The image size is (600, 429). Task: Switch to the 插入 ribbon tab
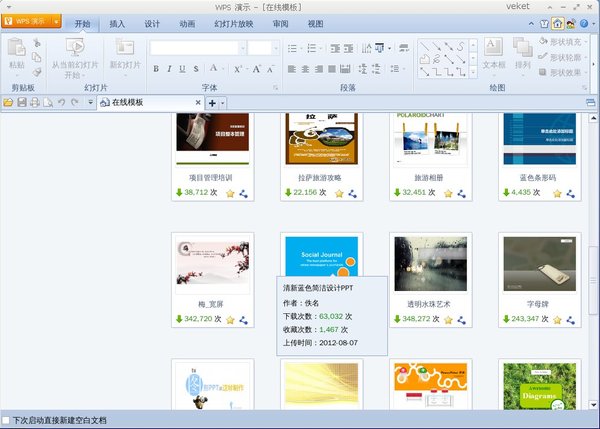coord(117,23)
